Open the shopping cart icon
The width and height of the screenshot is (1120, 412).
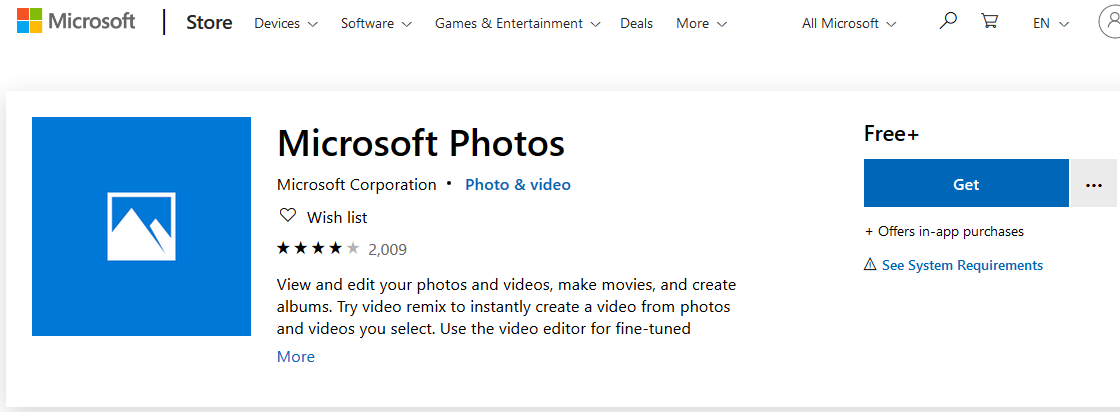989,21
